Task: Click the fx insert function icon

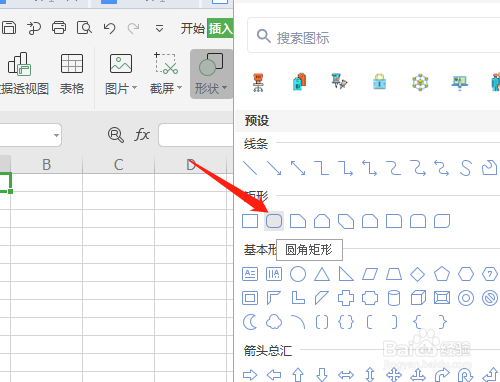Action: (142, 135)
